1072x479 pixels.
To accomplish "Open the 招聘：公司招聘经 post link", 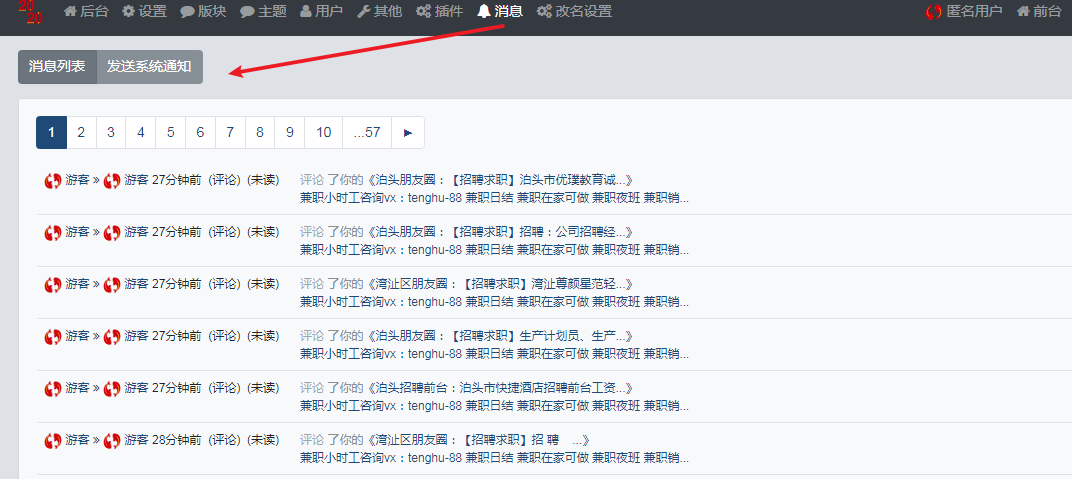I will tap(500, 232).
